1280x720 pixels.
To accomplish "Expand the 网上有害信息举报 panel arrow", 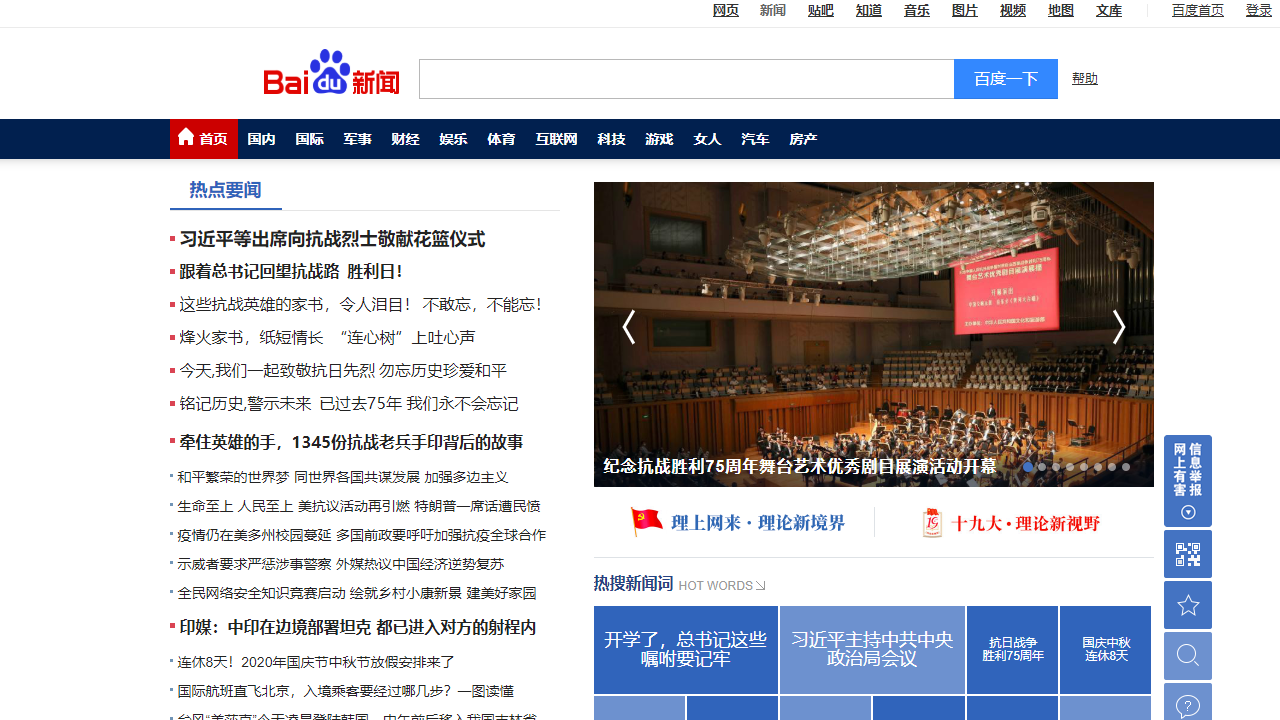I will [1188, 513].
